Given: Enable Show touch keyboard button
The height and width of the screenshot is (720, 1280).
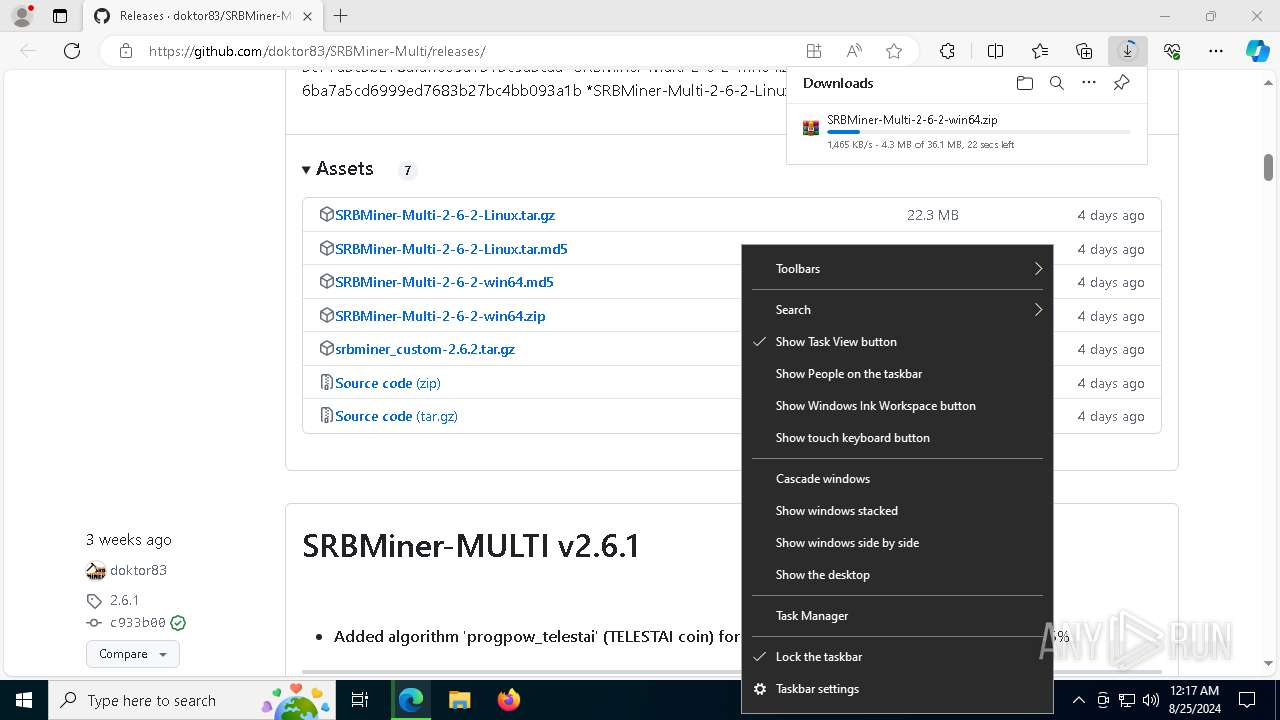Looking at the screenshot, I should [897, 438].
